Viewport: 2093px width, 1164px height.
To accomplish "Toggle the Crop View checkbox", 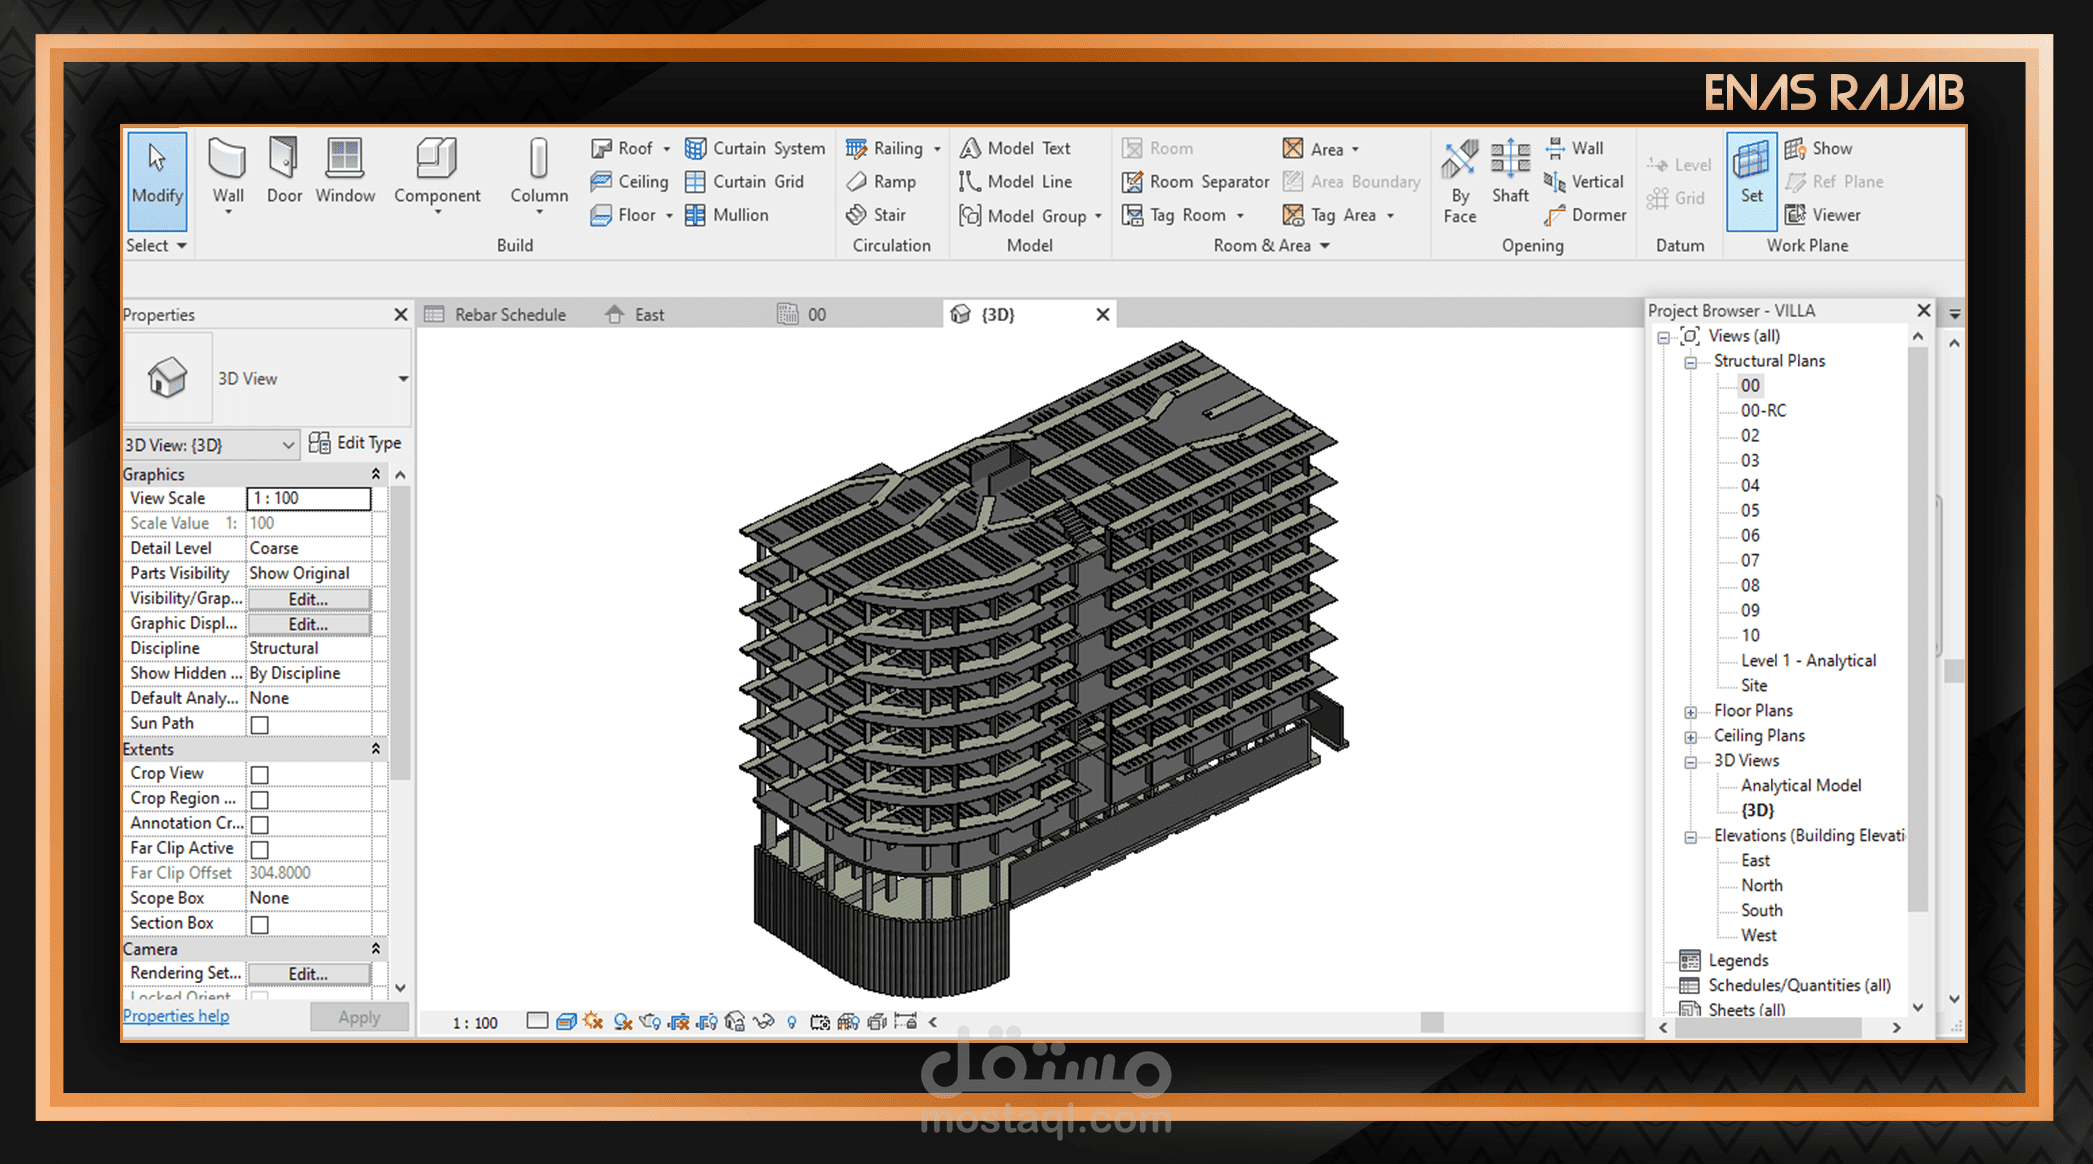I will pyautogui.click(x=260, y=774).
